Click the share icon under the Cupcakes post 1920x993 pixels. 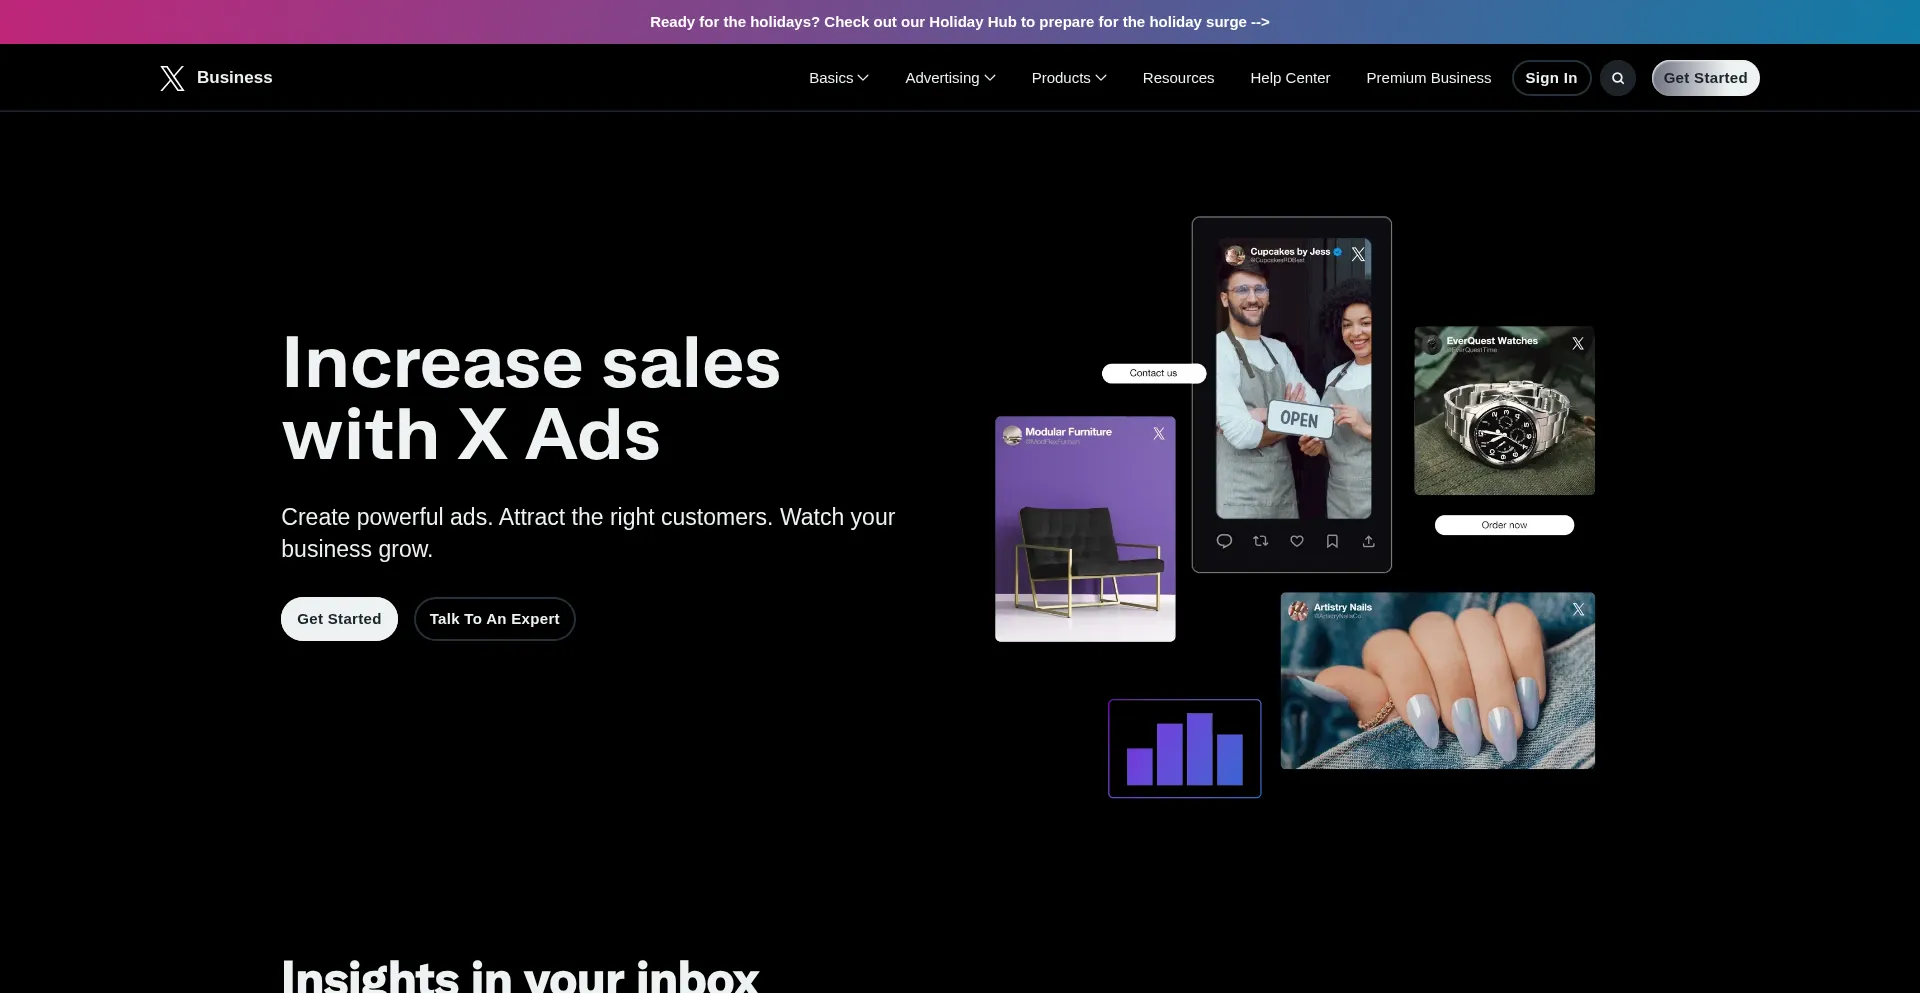pos(1368,541)
